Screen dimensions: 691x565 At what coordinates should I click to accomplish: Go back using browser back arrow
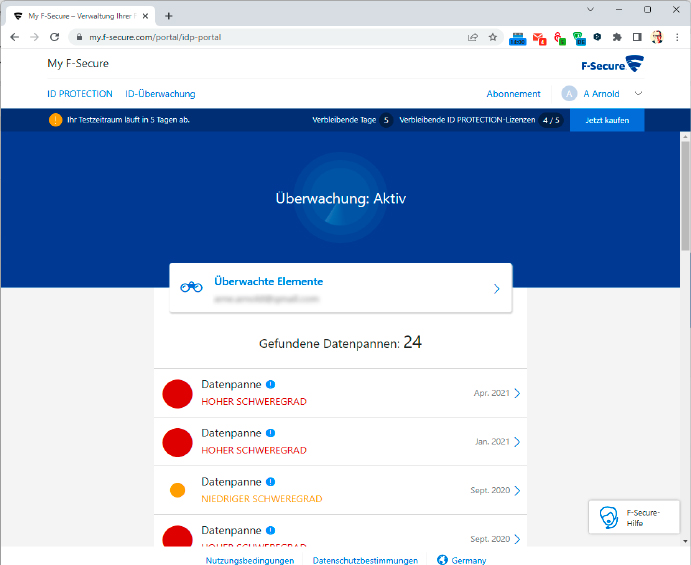tap(15, 37)
